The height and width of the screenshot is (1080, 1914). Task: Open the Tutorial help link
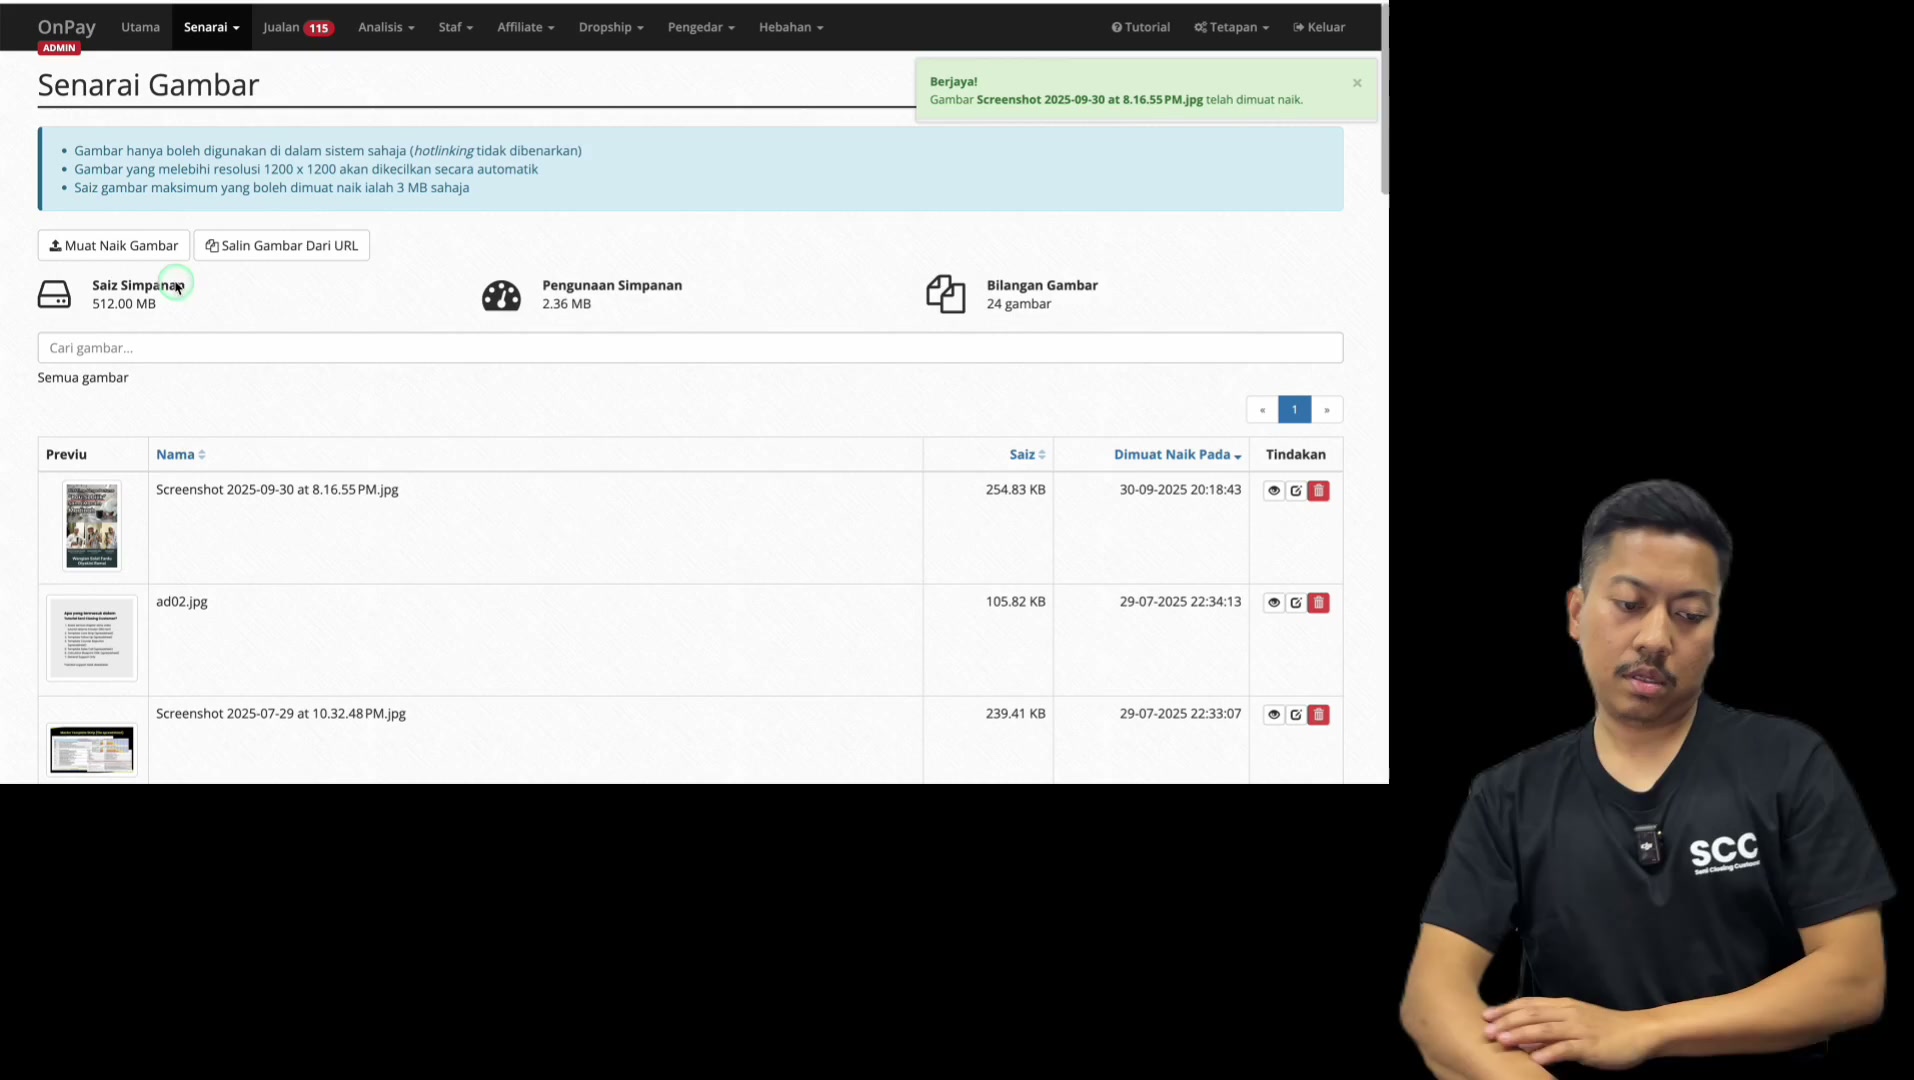1140,27
